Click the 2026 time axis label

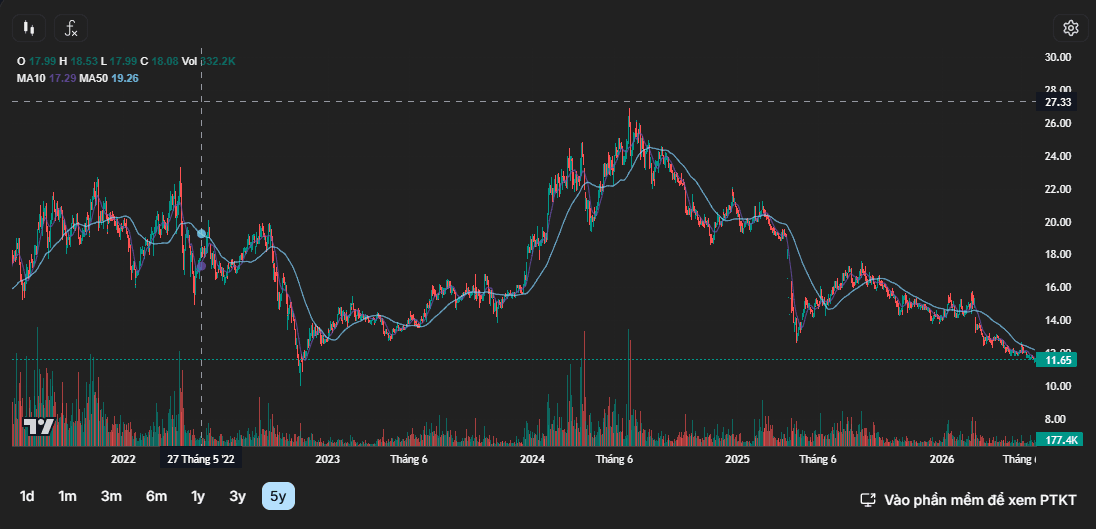(x=942, y=459)
